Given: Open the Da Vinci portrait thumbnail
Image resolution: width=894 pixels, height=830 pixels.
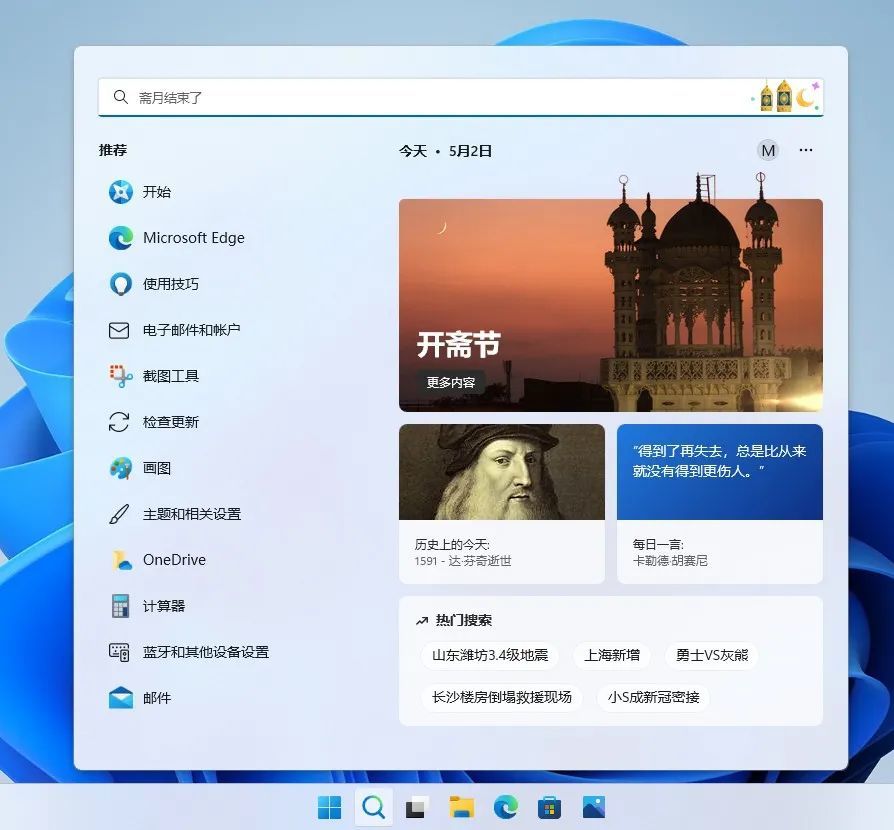Looking at the screenshot, I should [x=502, y=472].
